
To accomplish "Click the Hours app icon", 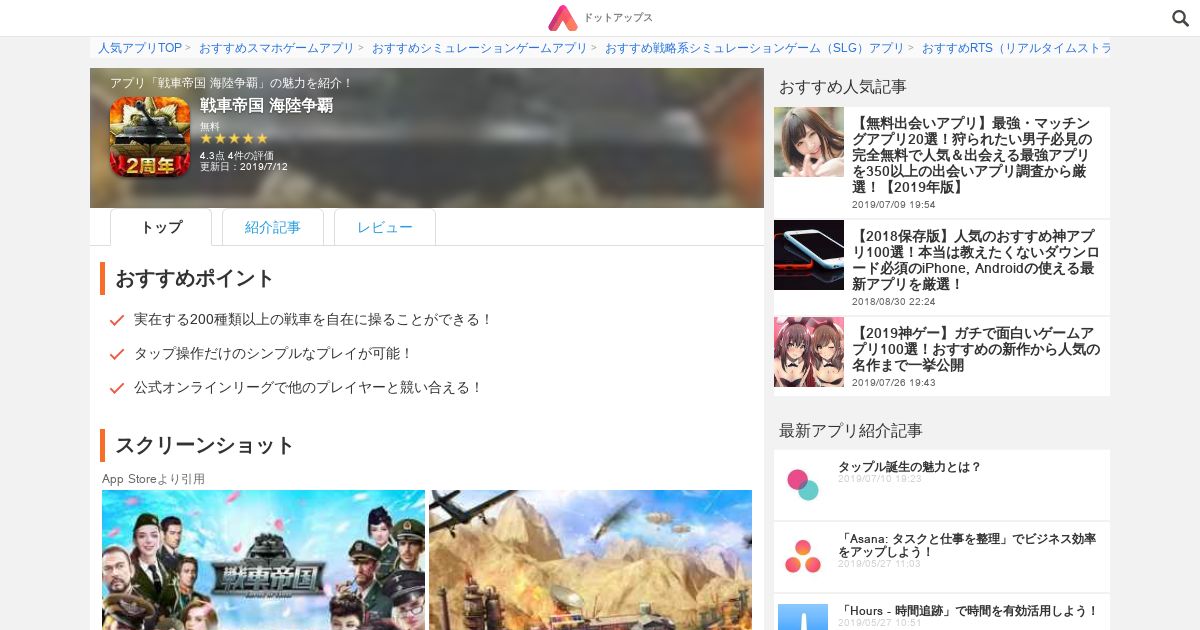I will coord(803,617).
